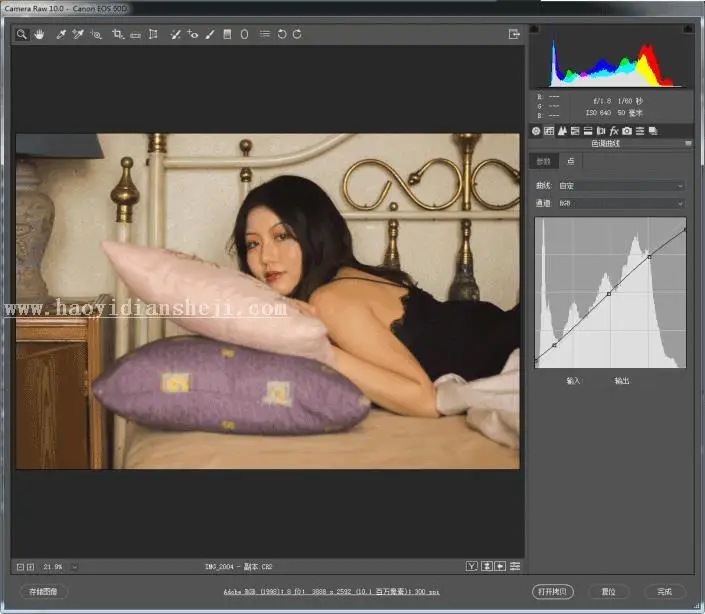This screenshot has width=705, height=614.
Task: Toggle highlight clipping warning in histogram
Action: point(688,29)
